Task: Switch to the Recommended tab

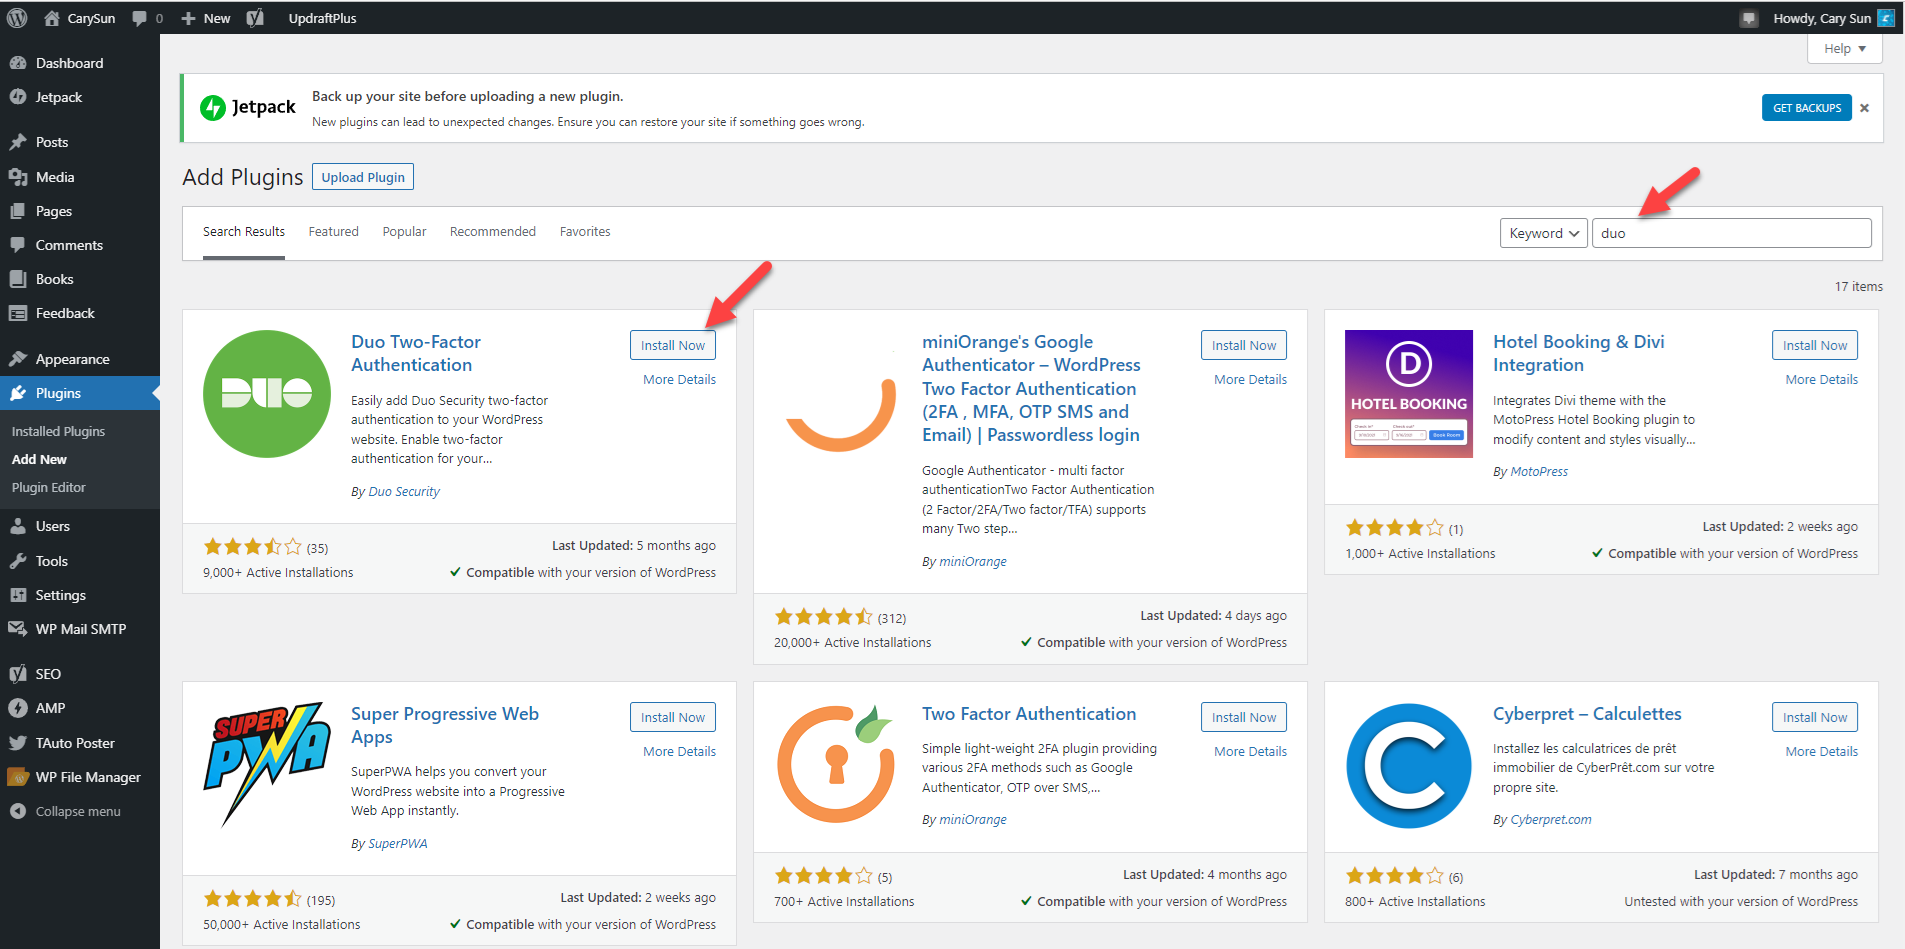Action: 493,232
